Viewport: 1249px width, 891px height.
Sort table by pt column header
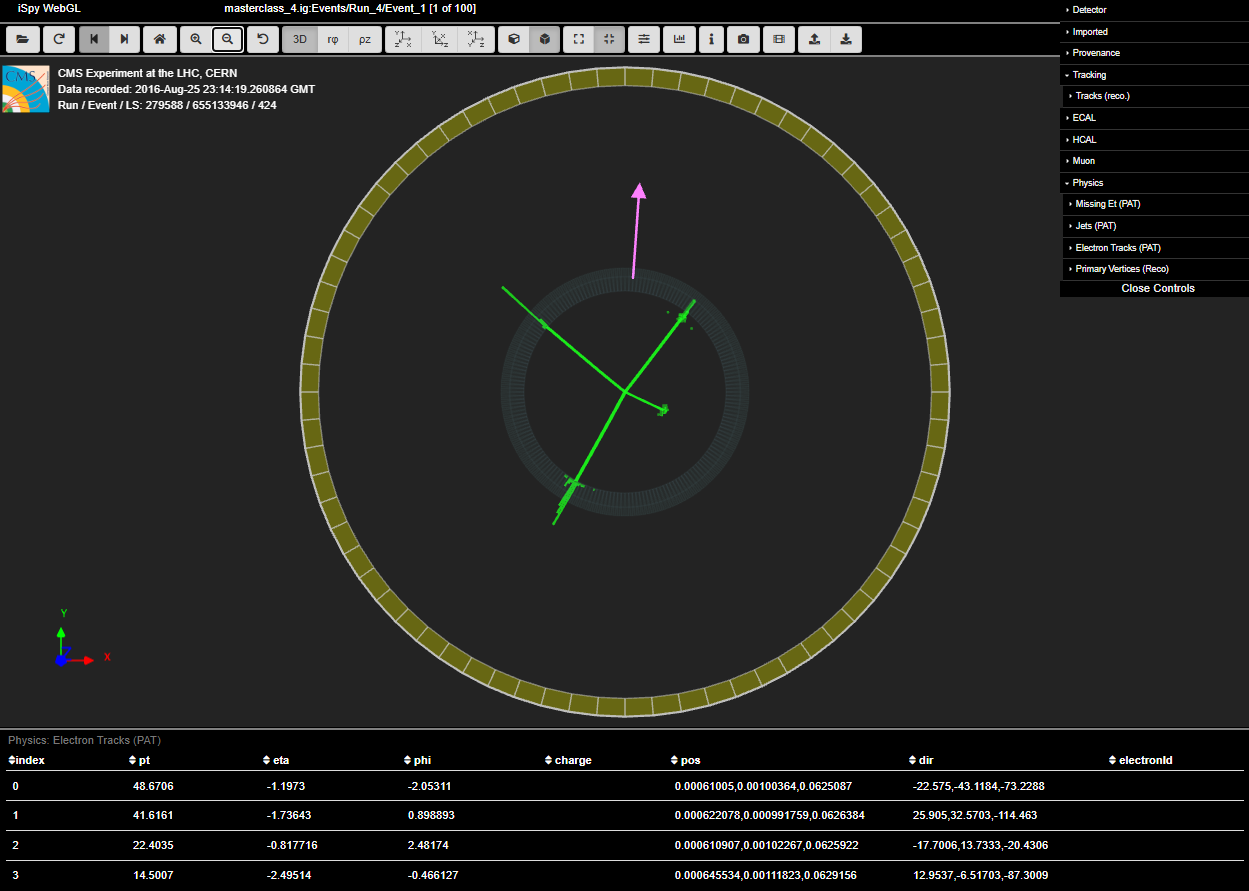tap(144, 760)
